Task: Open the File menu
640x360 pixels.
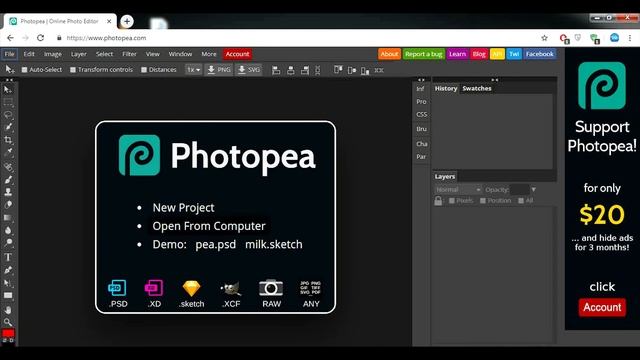Action: (x=9, y=54)
